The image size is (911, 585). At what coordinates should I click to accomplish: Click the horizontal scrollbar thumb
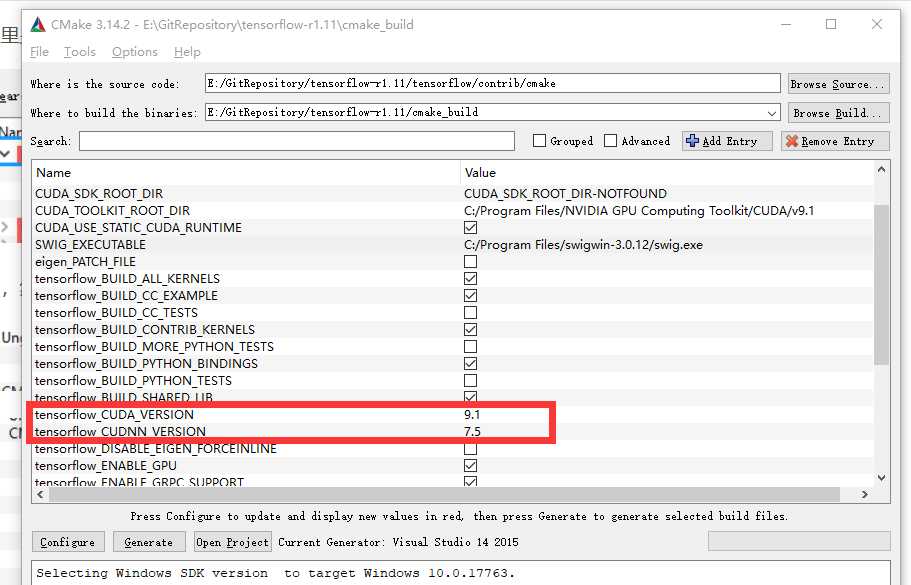444,494
